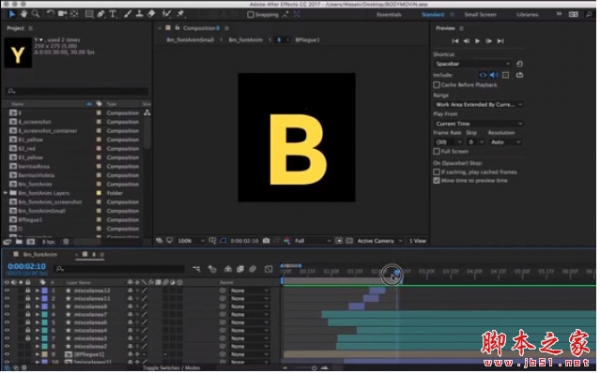Open the Full resolution dropdown in viewer
The width and height of the screenshot is (600, 373).
click(x=312, y=241)
